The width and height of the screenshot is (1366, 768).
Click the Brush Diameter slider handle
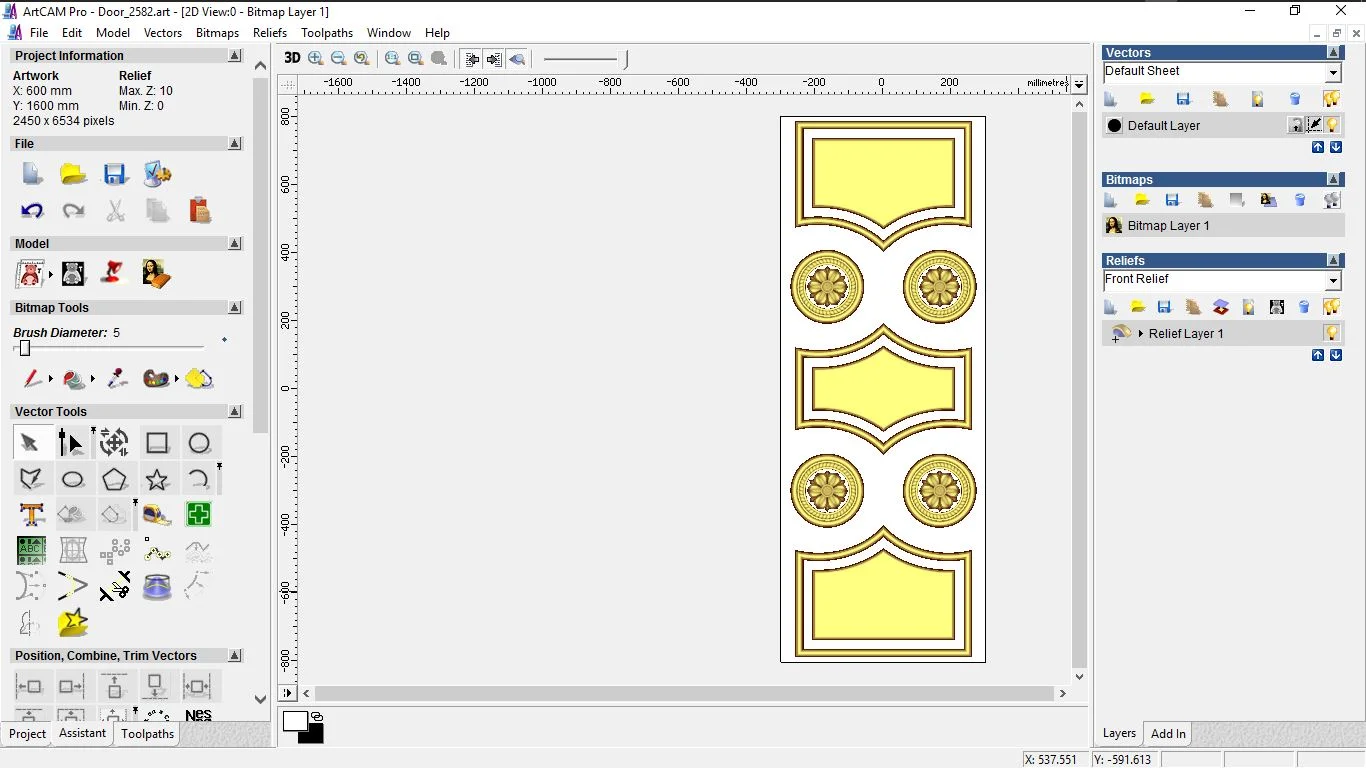pos(25,348)
